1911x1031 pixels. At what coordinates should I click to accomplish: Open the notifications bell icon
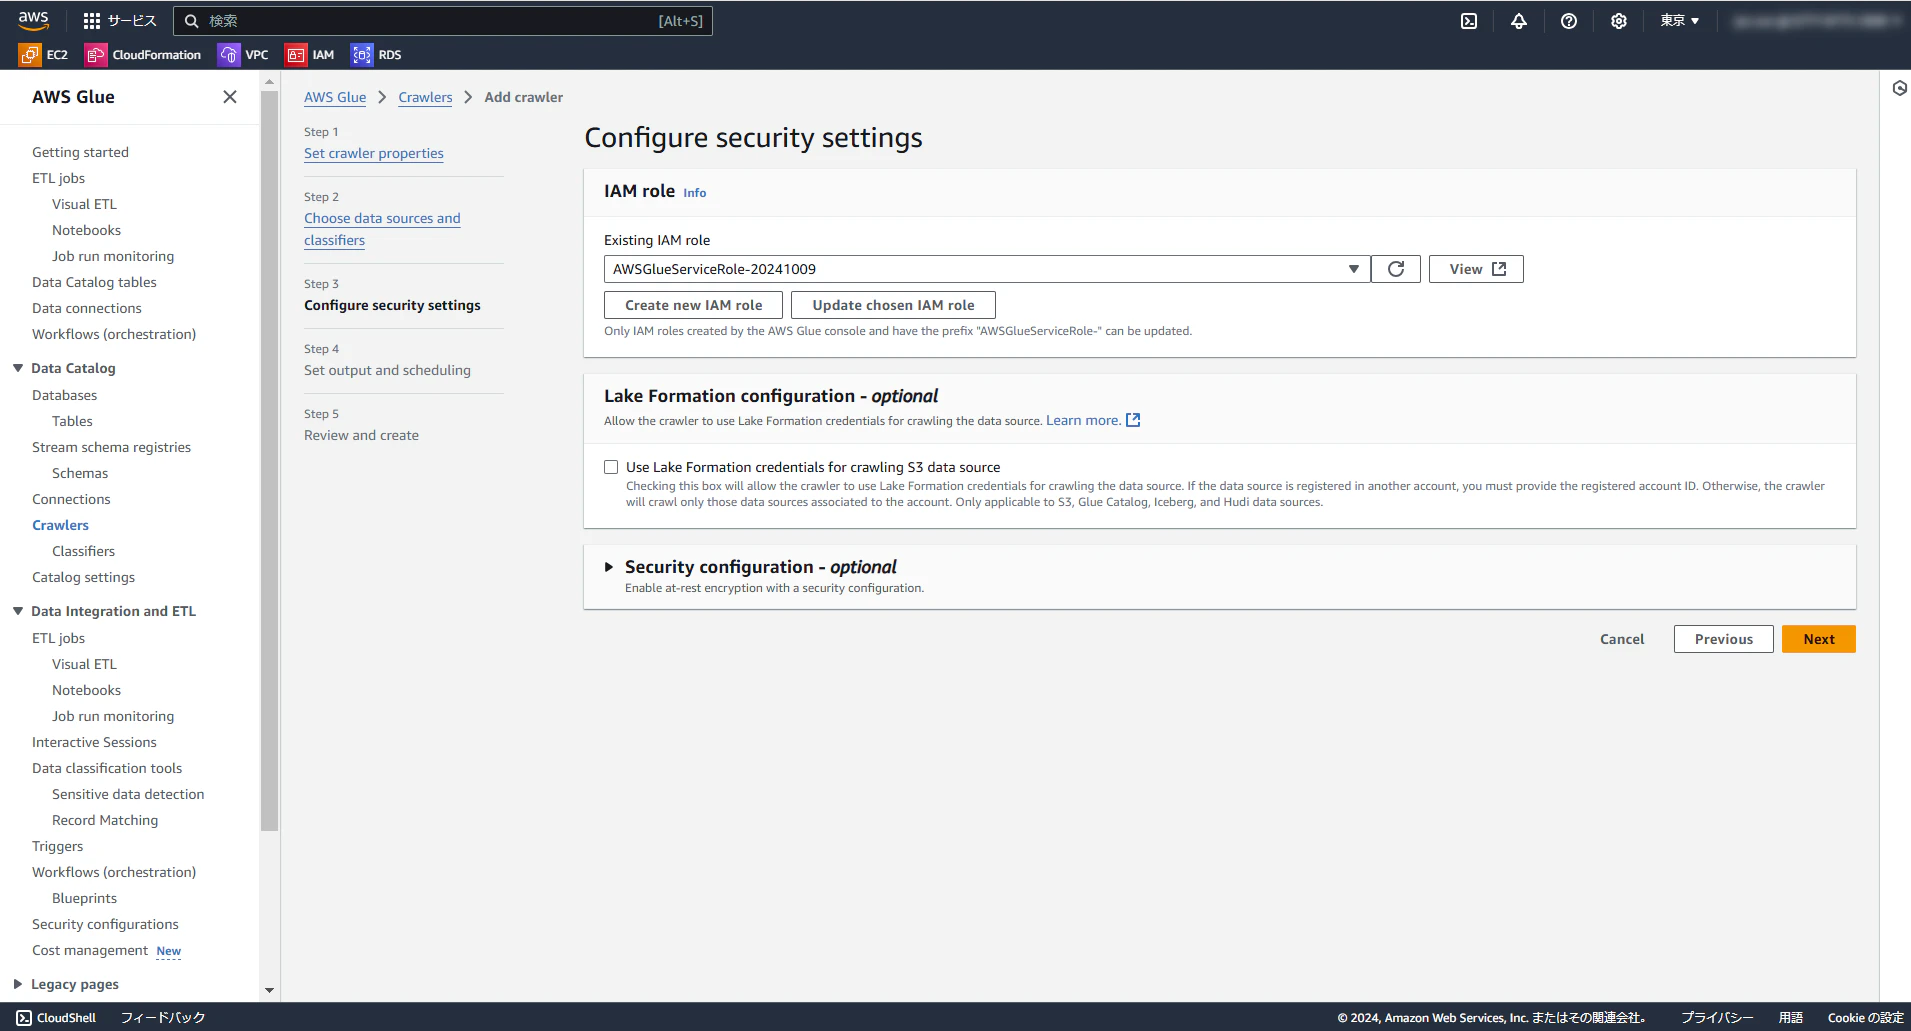tap(1518, 21)
